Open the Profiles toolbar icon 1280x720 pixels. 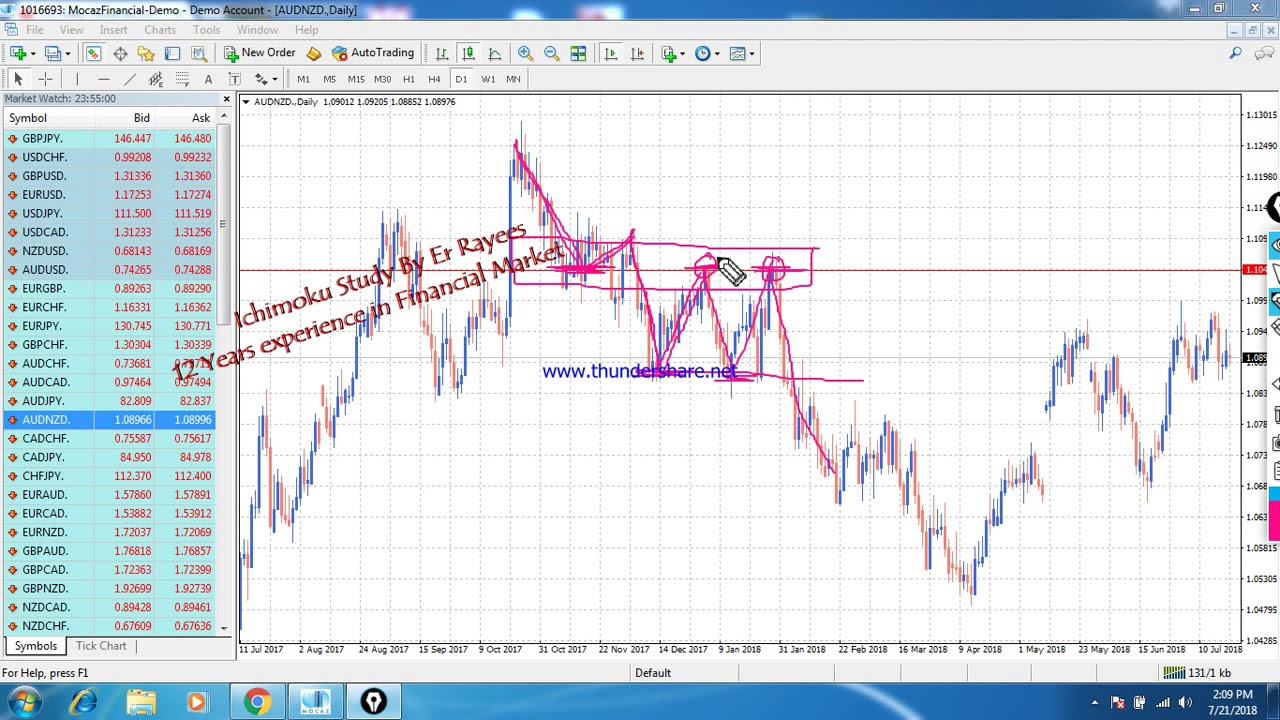tap(52, 53)
